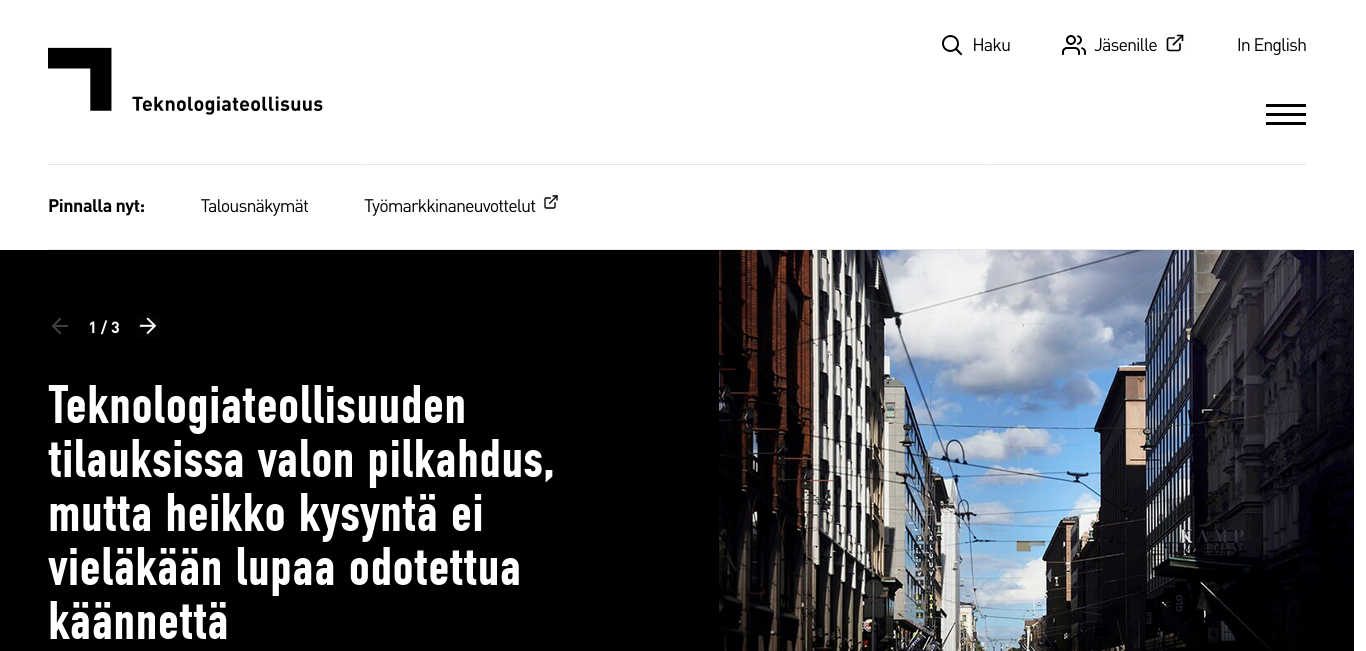Go to previous slide with left arrow

[60, 326]
